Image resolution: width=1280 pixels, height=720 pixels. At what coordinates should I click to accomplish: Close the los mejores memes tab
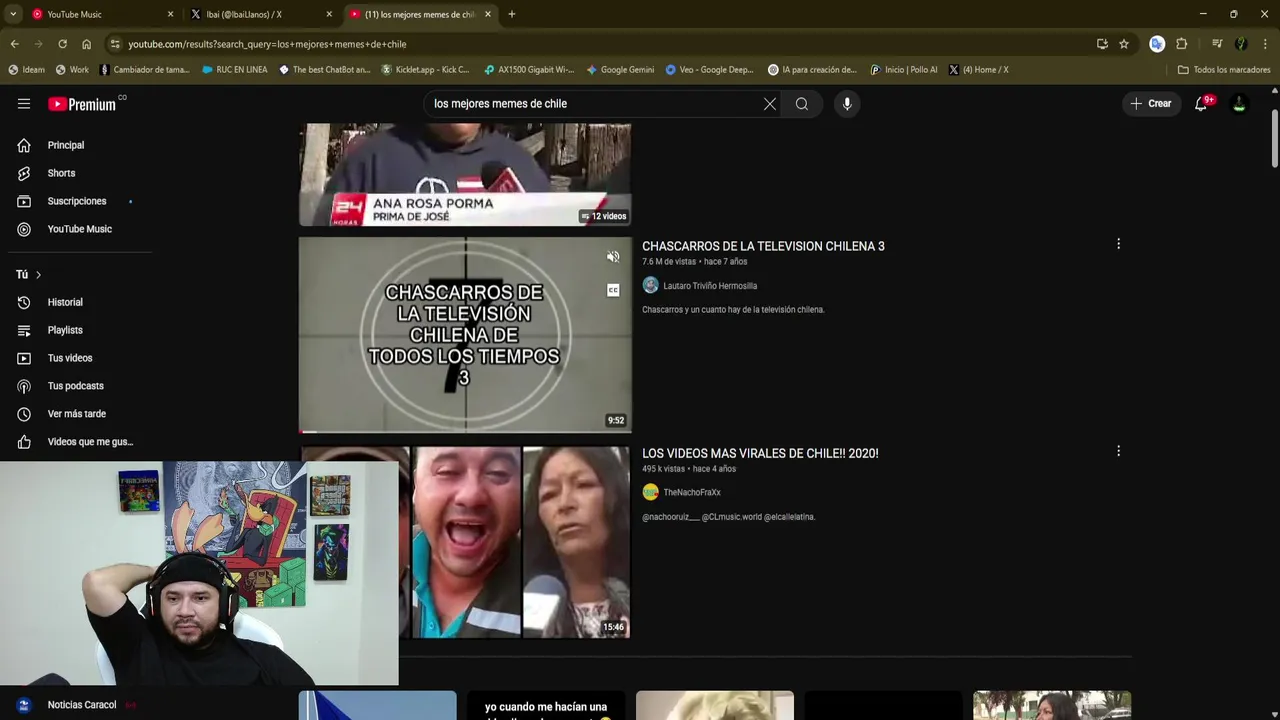coord(488,14)
